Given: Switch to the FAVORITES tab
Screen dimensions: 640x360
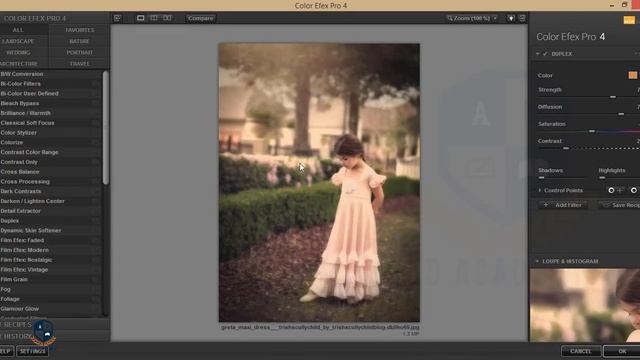Looking at the screenshot, I should pyautogui.click(x=80, y=30).
